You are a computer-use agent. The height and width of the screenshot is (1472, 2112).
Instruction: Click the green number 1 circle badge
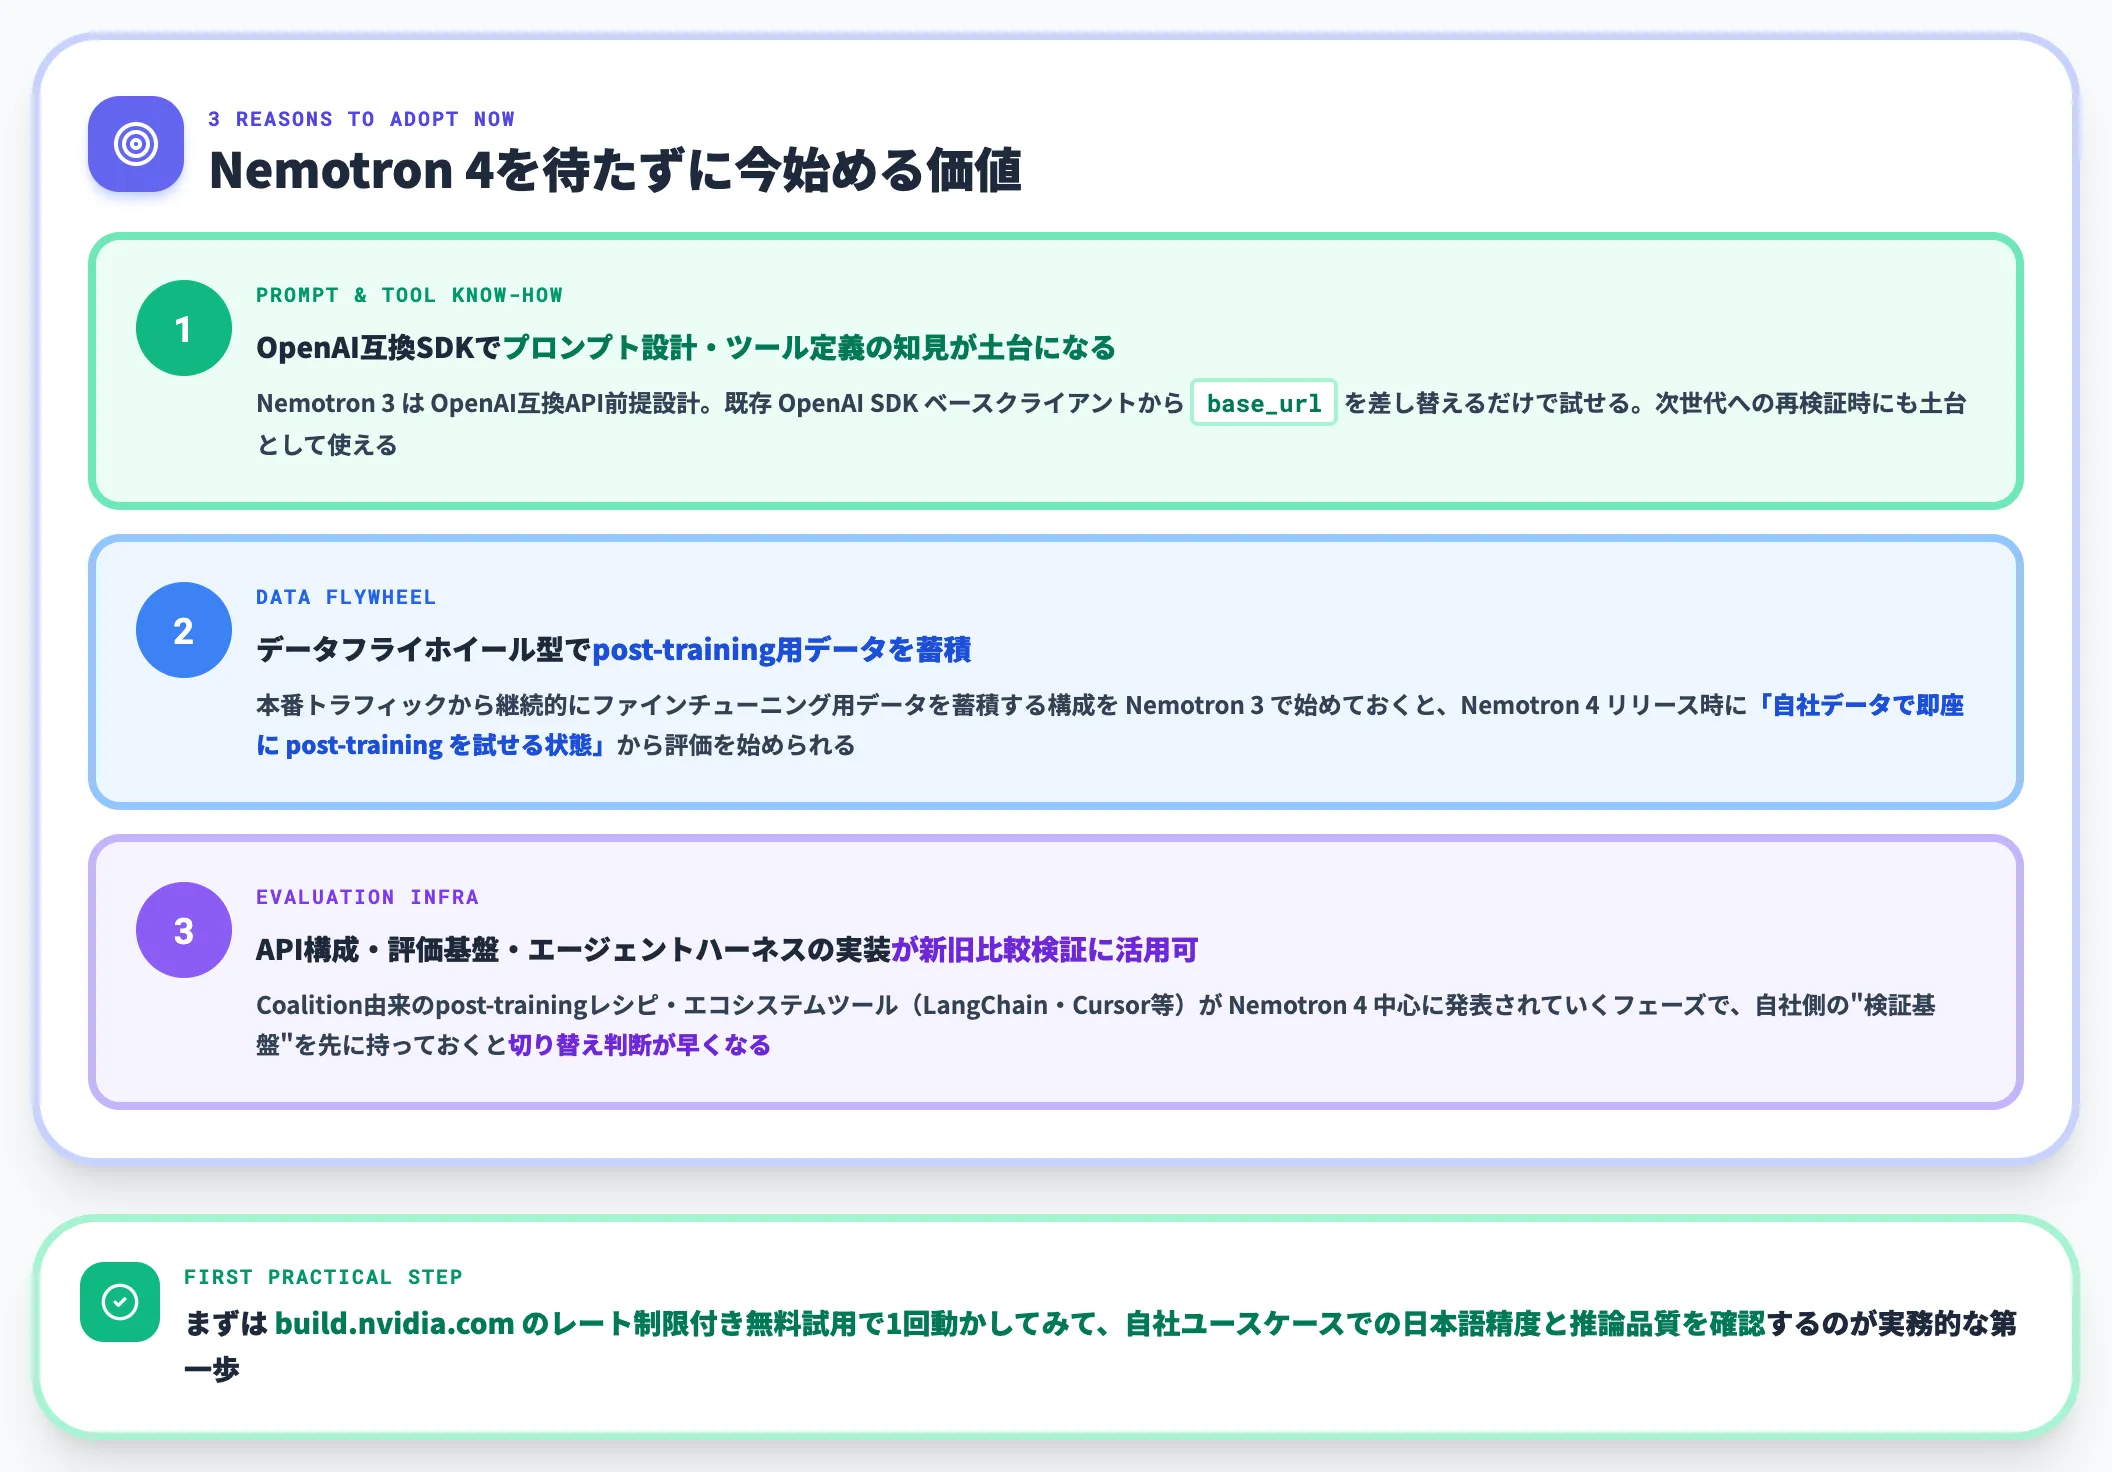click(184, 328)
